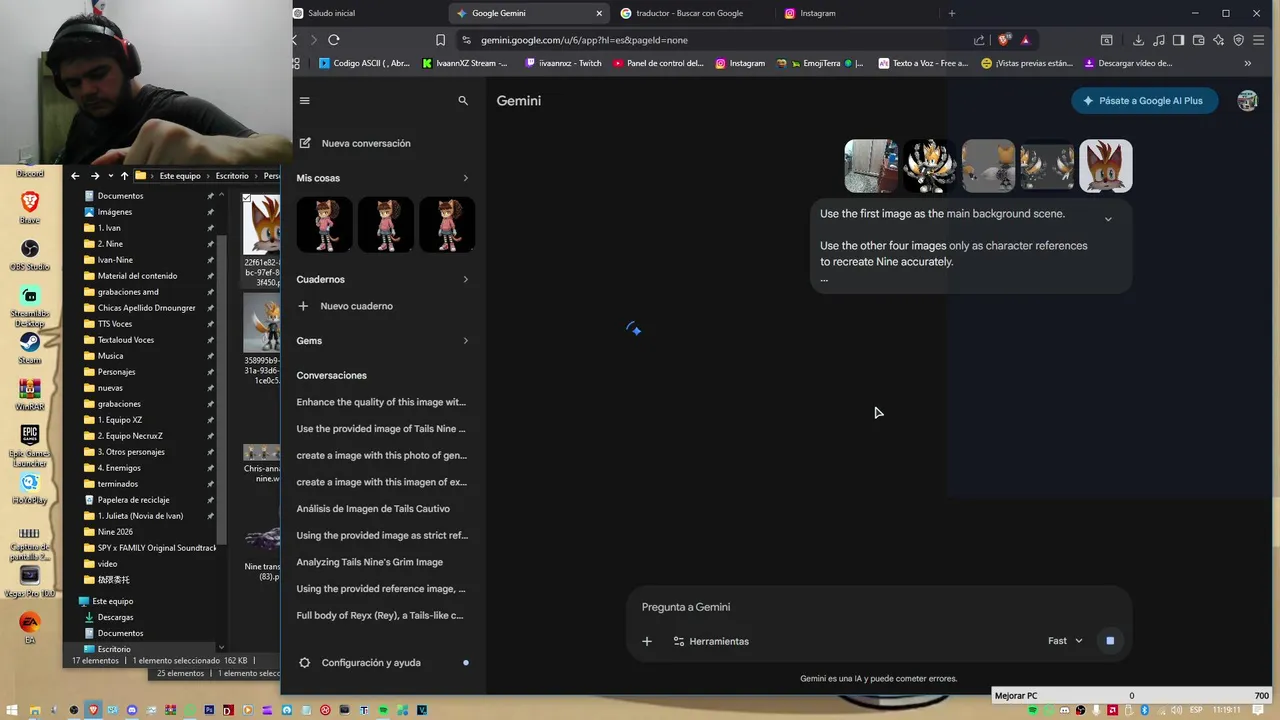The width and height of the screenshot is (1280, 720).
Task: Show more bookmarks with double chevron
Action: [x=1247, y=63]
